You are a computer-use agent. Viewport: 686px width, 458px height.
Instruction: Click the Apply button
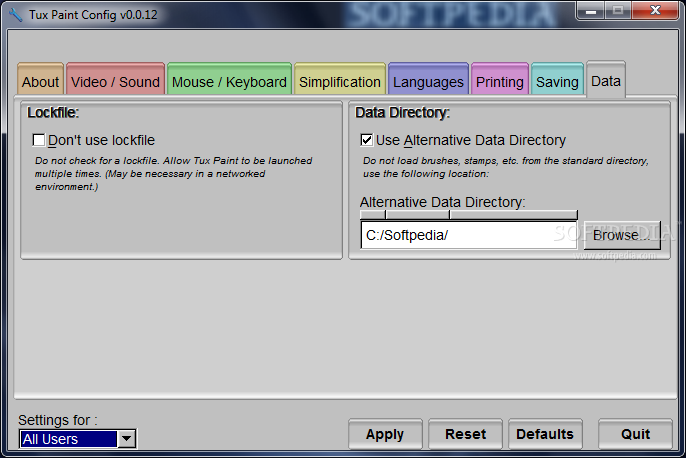385,434
